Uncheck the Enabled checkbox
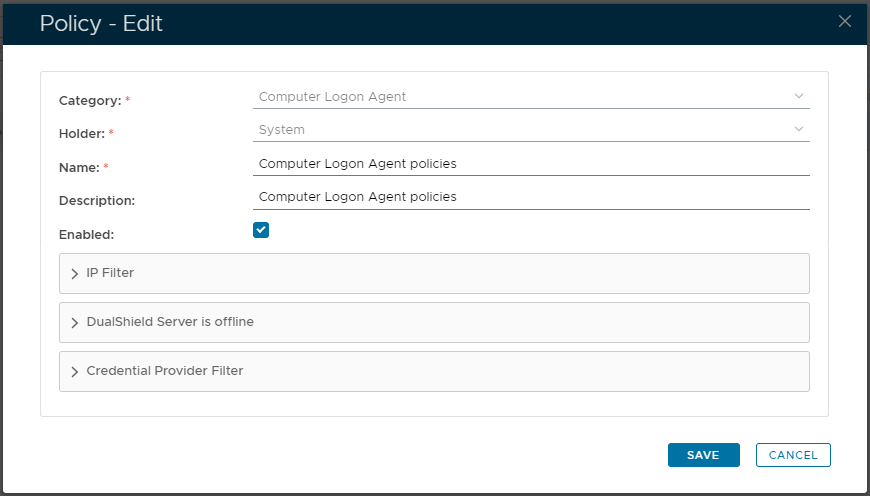The height and width of the screenshot is (496, 870). 261,231
